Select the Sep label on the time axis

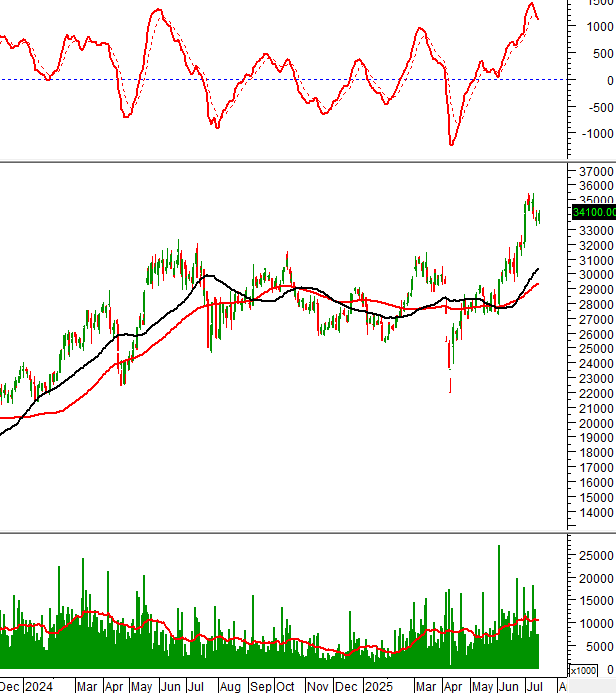(261, 686)
